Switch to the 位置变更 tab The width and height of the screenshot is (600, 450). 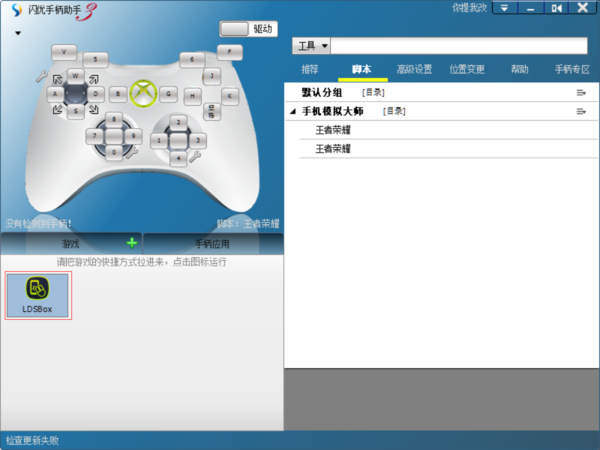click(x=467, y=70)
